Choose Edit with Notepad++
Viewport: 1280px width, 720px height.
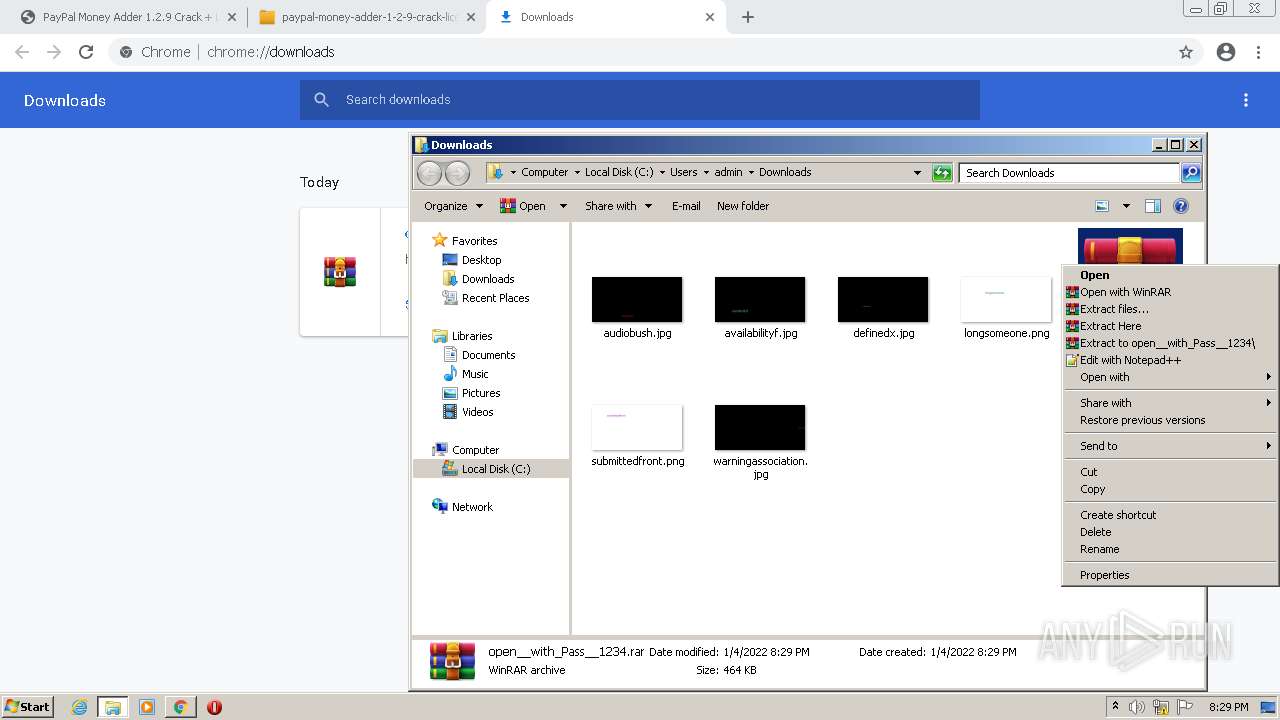point(1170,360)
